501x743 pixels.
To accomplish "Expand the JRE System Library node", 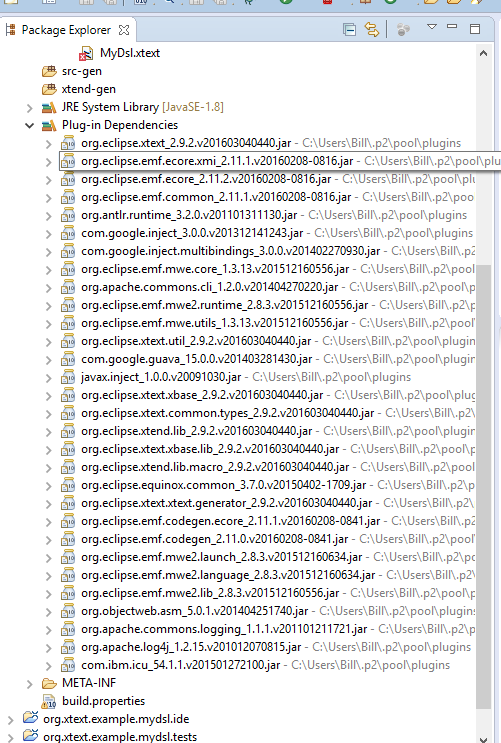I will [30, 108].
